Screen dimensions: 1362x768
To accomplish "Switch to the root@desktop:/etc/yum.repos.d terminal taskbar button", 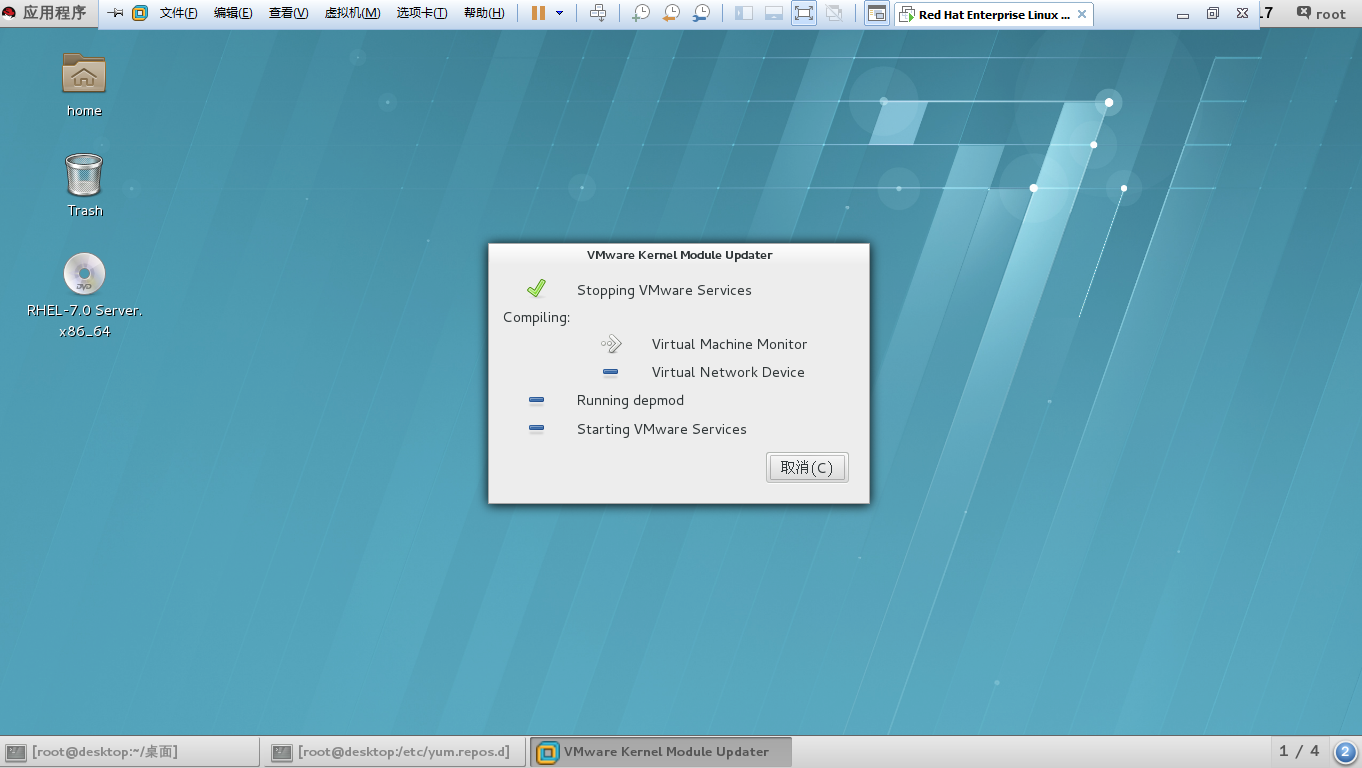I will coord(394,752).
